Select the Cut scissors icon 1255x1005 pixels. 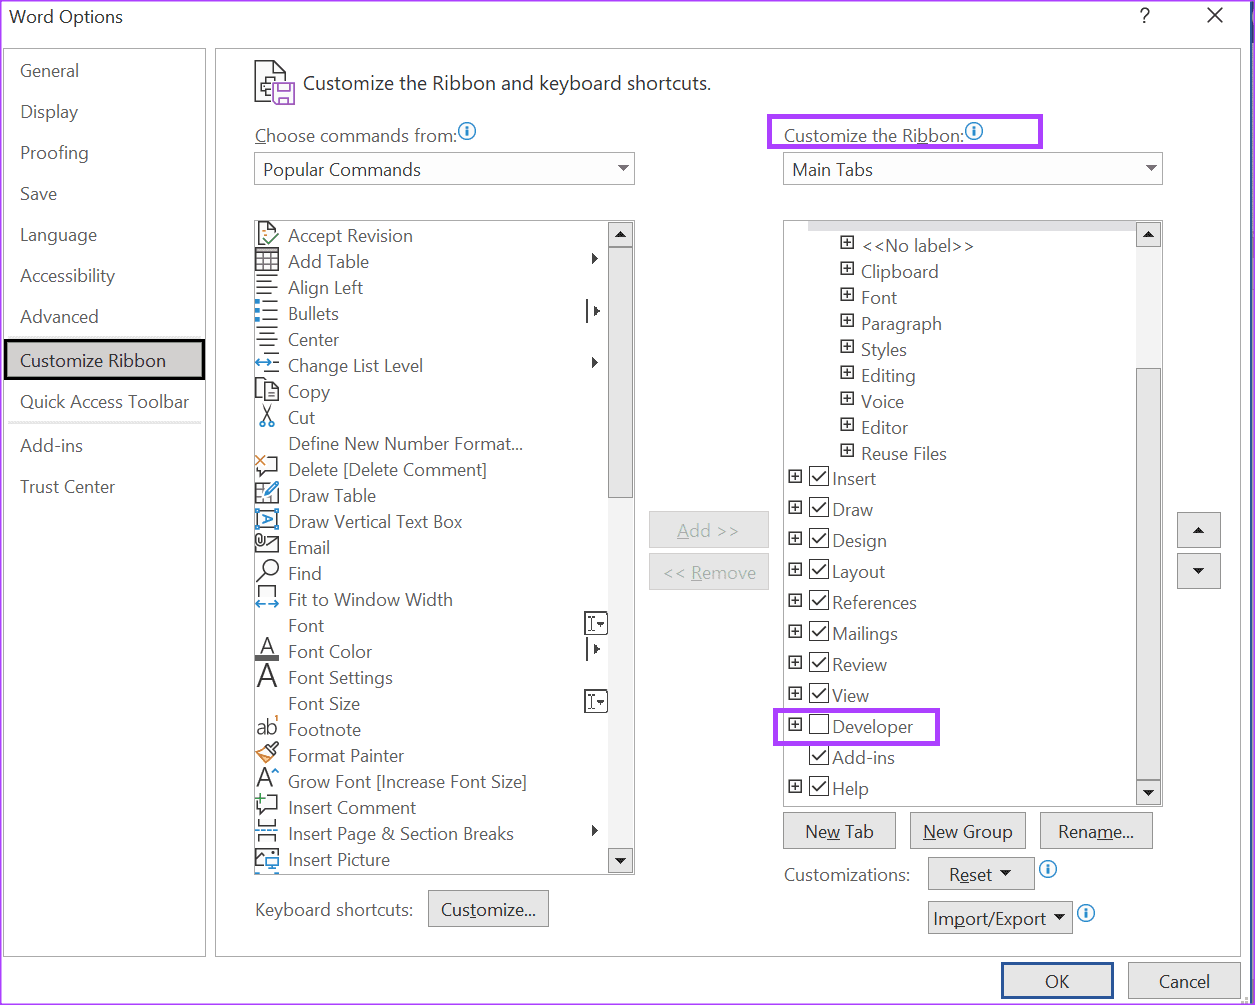coord(267,417)
